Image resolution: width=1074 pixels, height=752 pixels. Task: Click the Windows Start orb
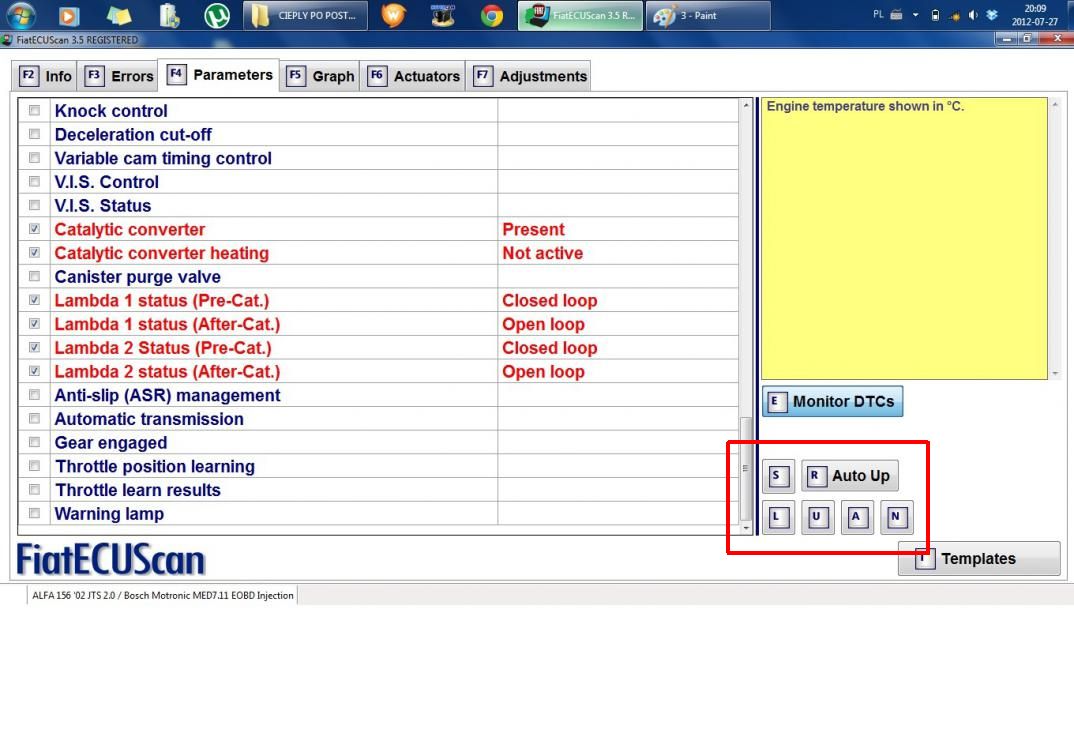(21, 14)
